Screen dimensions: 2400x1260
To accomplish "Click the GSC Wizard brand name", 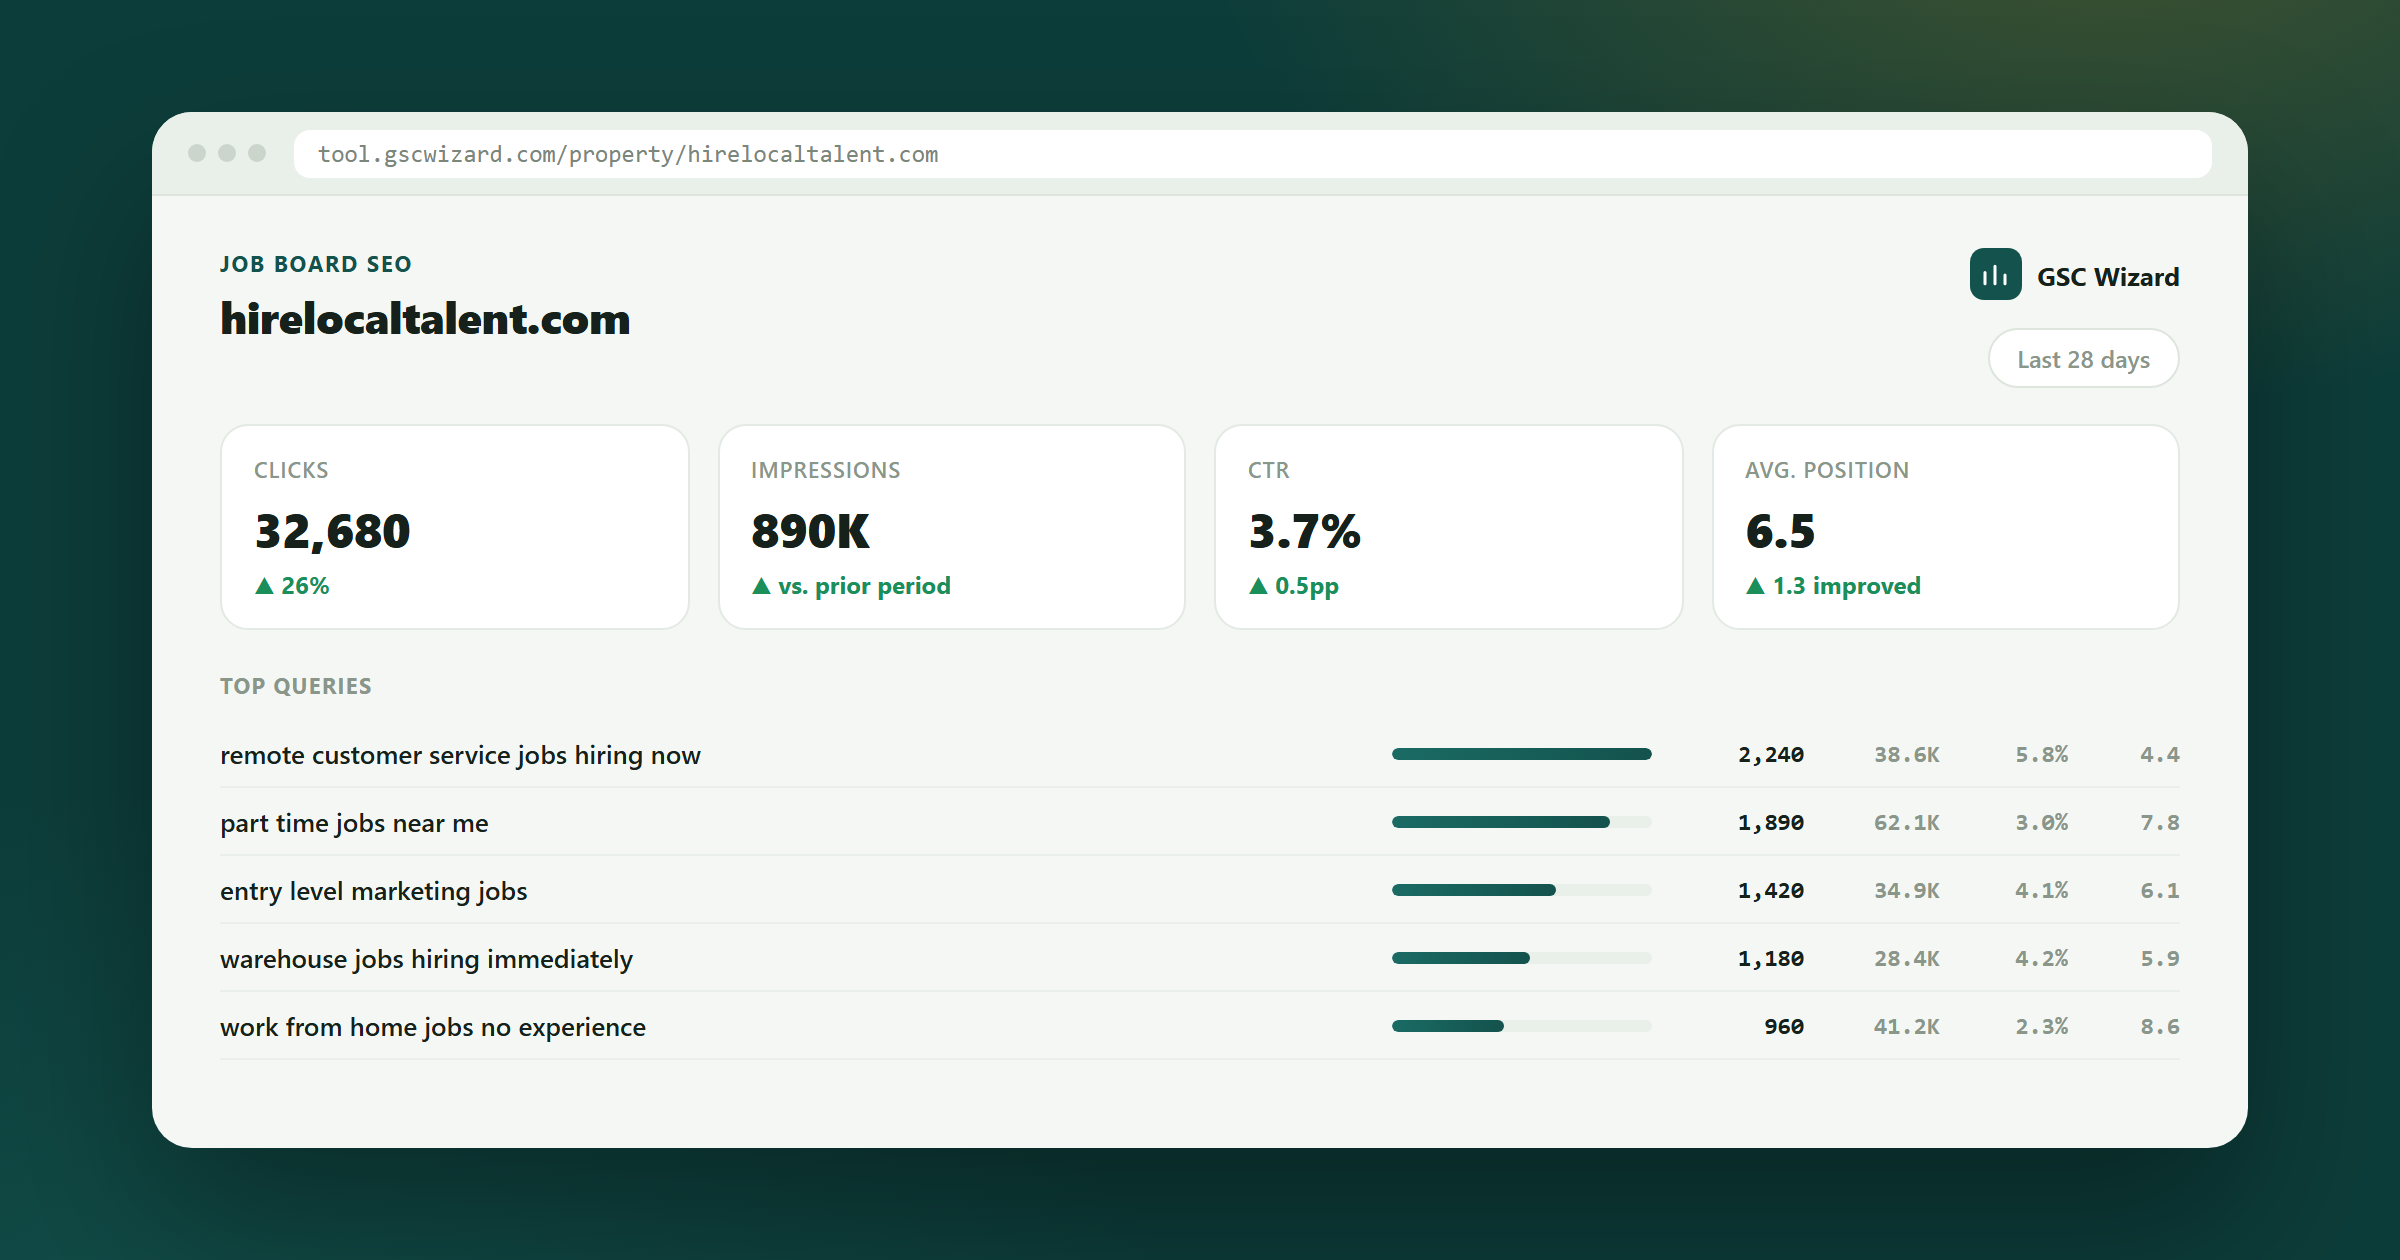I will 2108,277.
